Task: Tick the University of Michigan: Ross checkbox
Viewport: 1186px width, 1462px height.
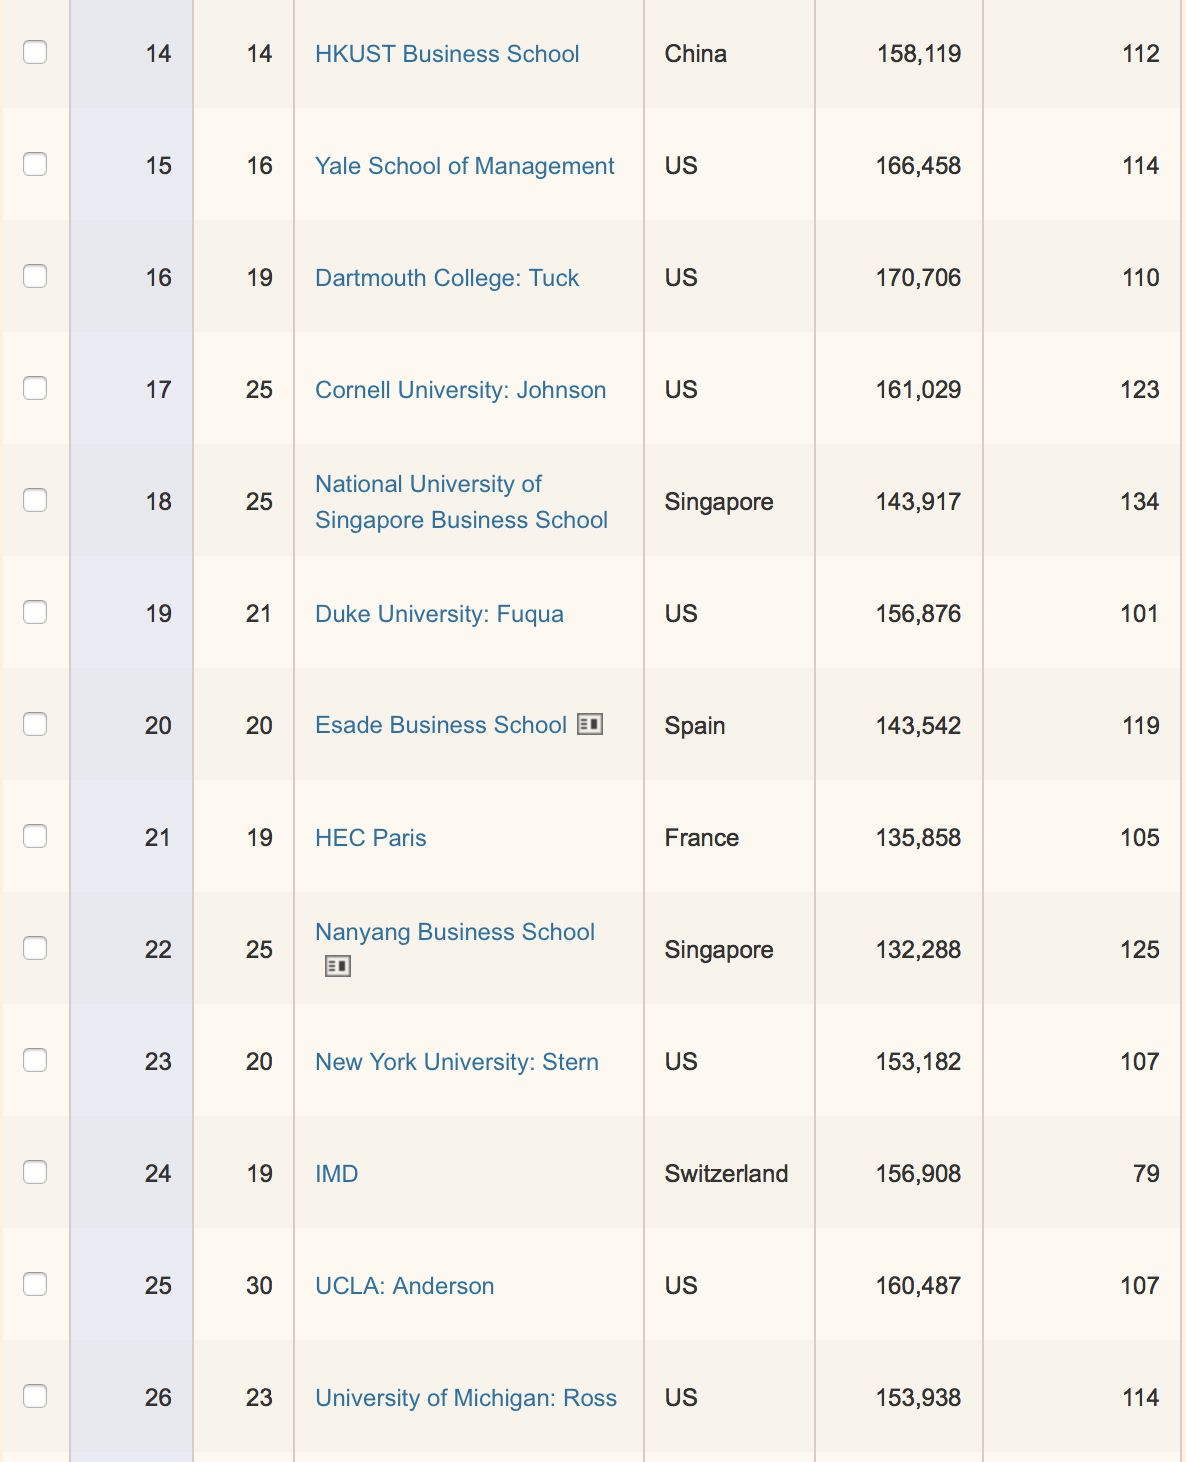Action: [35, 1396]
